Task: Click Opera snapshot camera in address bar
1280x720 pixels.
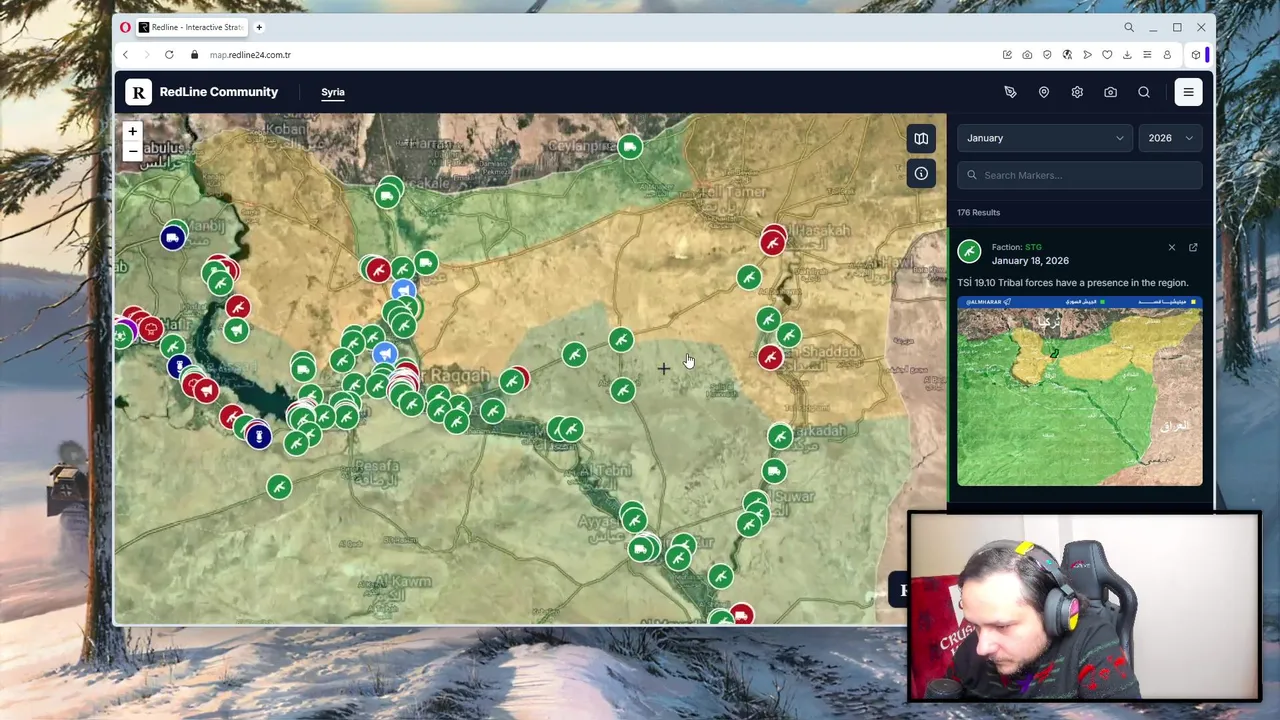Action: [1027, 55]
